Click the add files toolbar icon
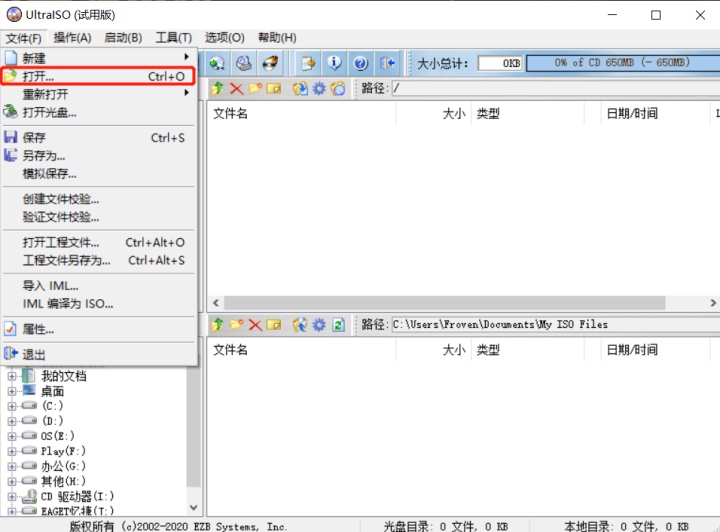720x532 pixels. pyautogui.click(x=308, y=62)
